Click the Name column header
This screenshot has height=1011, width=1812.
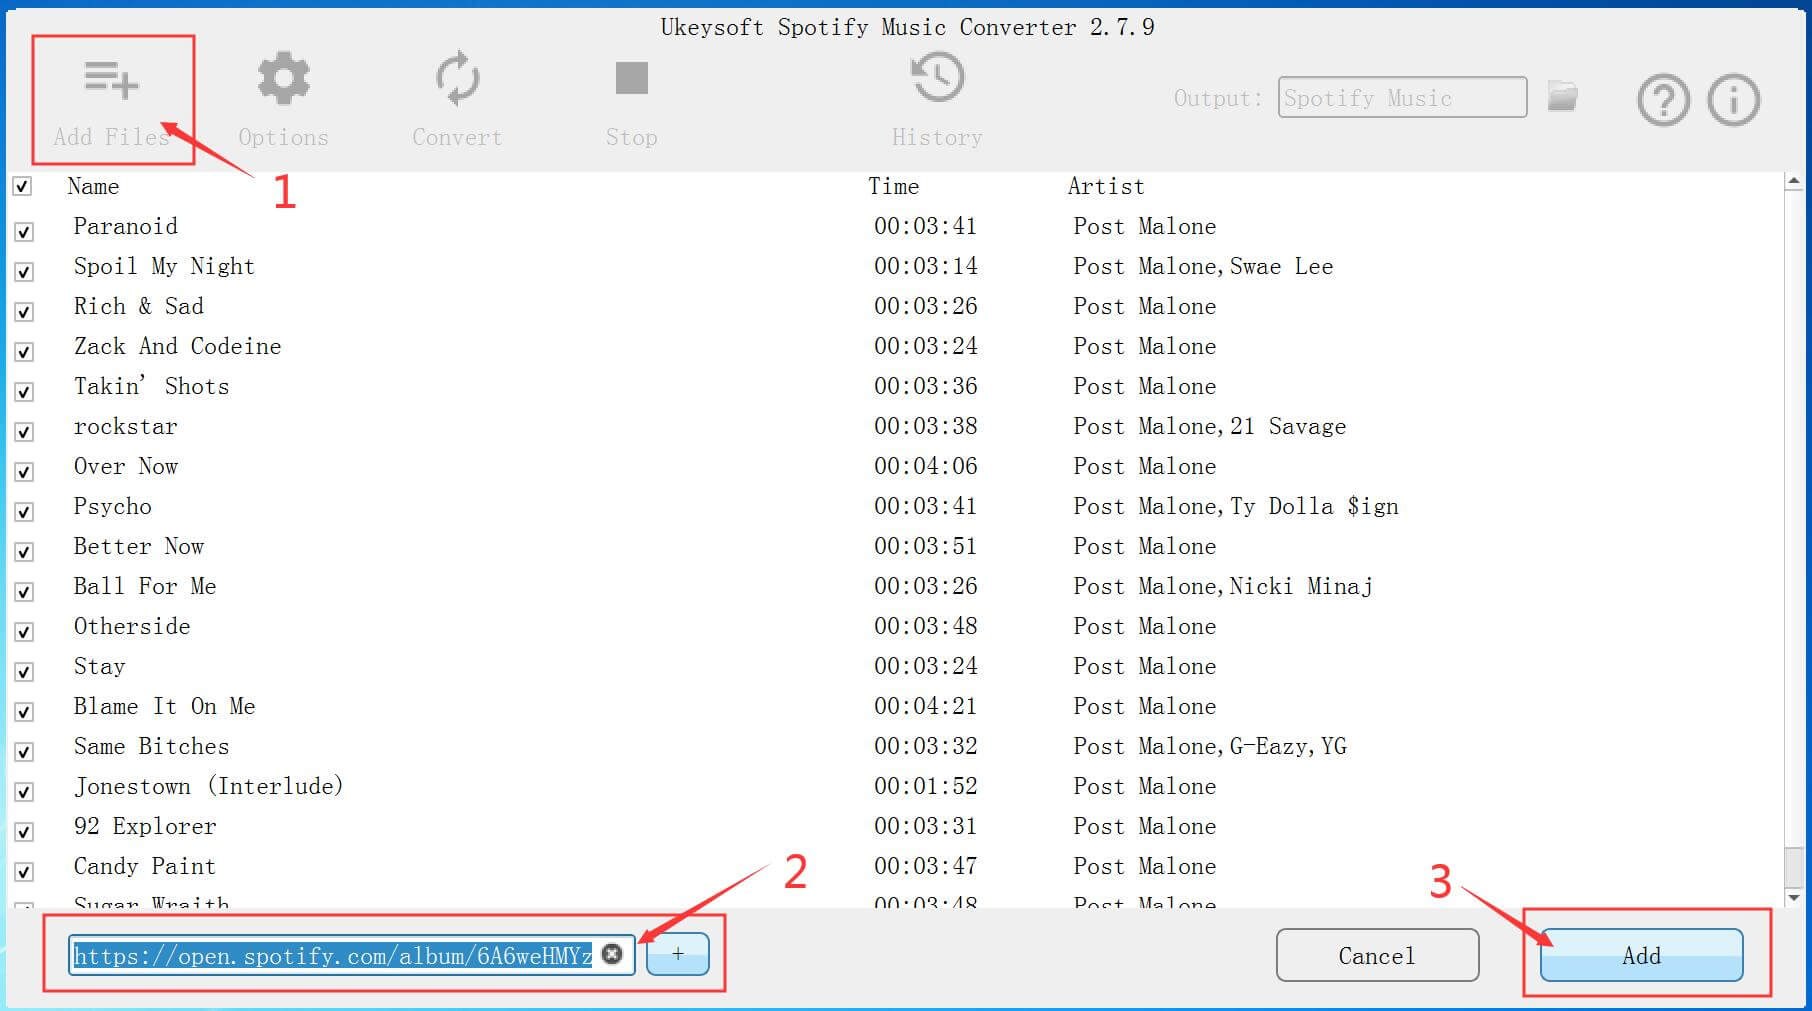(93, 186)
